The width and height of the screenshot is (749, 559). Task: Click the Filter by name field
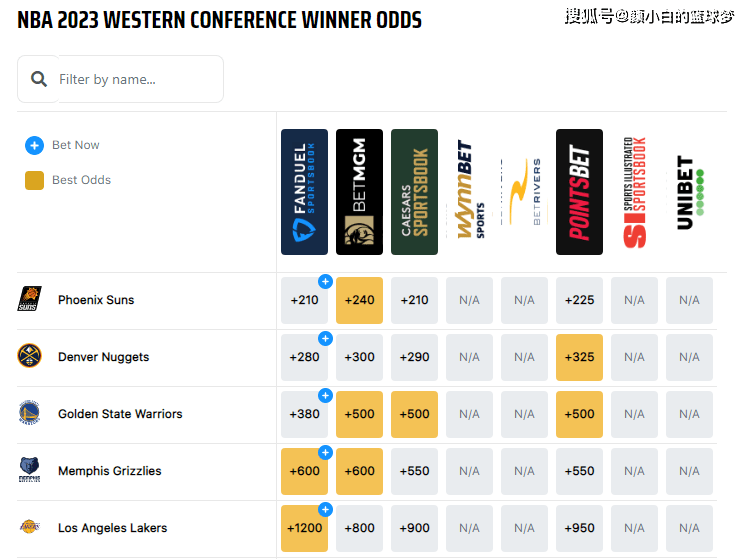point(141,79)
